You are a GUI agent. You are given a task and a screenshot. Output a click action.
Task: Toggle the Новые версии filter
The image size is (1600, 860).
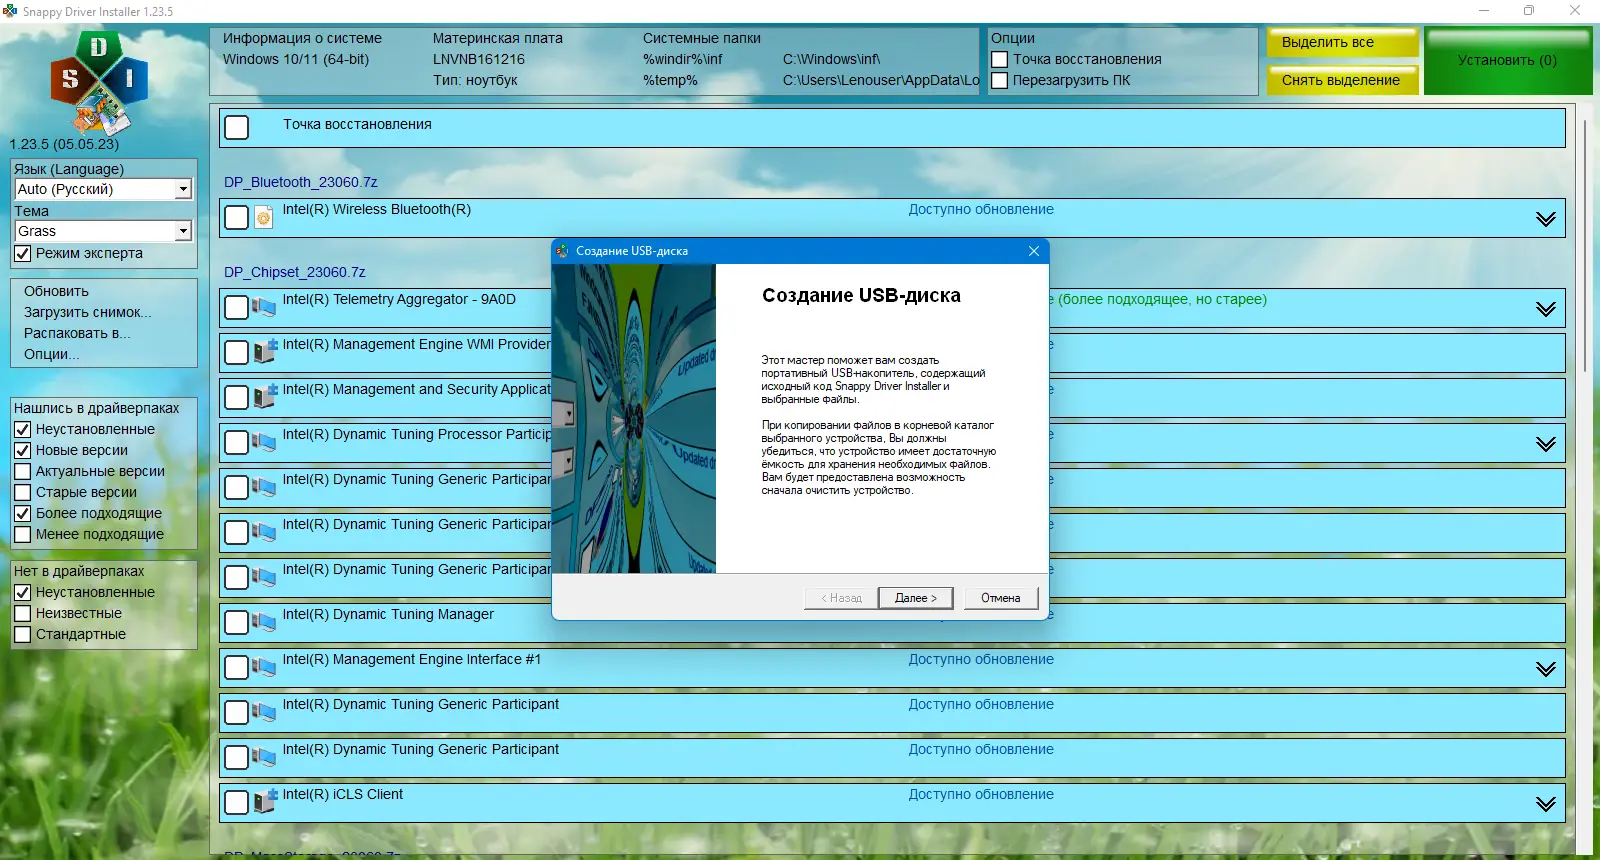click(x=22, y=451)
